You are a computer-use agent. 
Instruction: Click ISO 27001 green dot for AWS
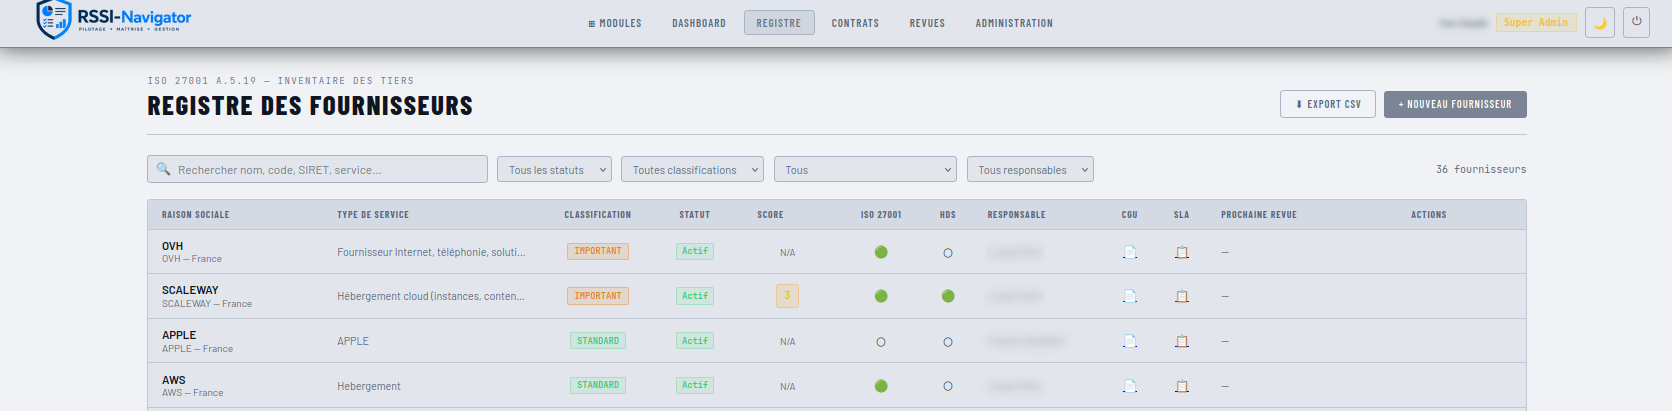[x=881, y=386]
